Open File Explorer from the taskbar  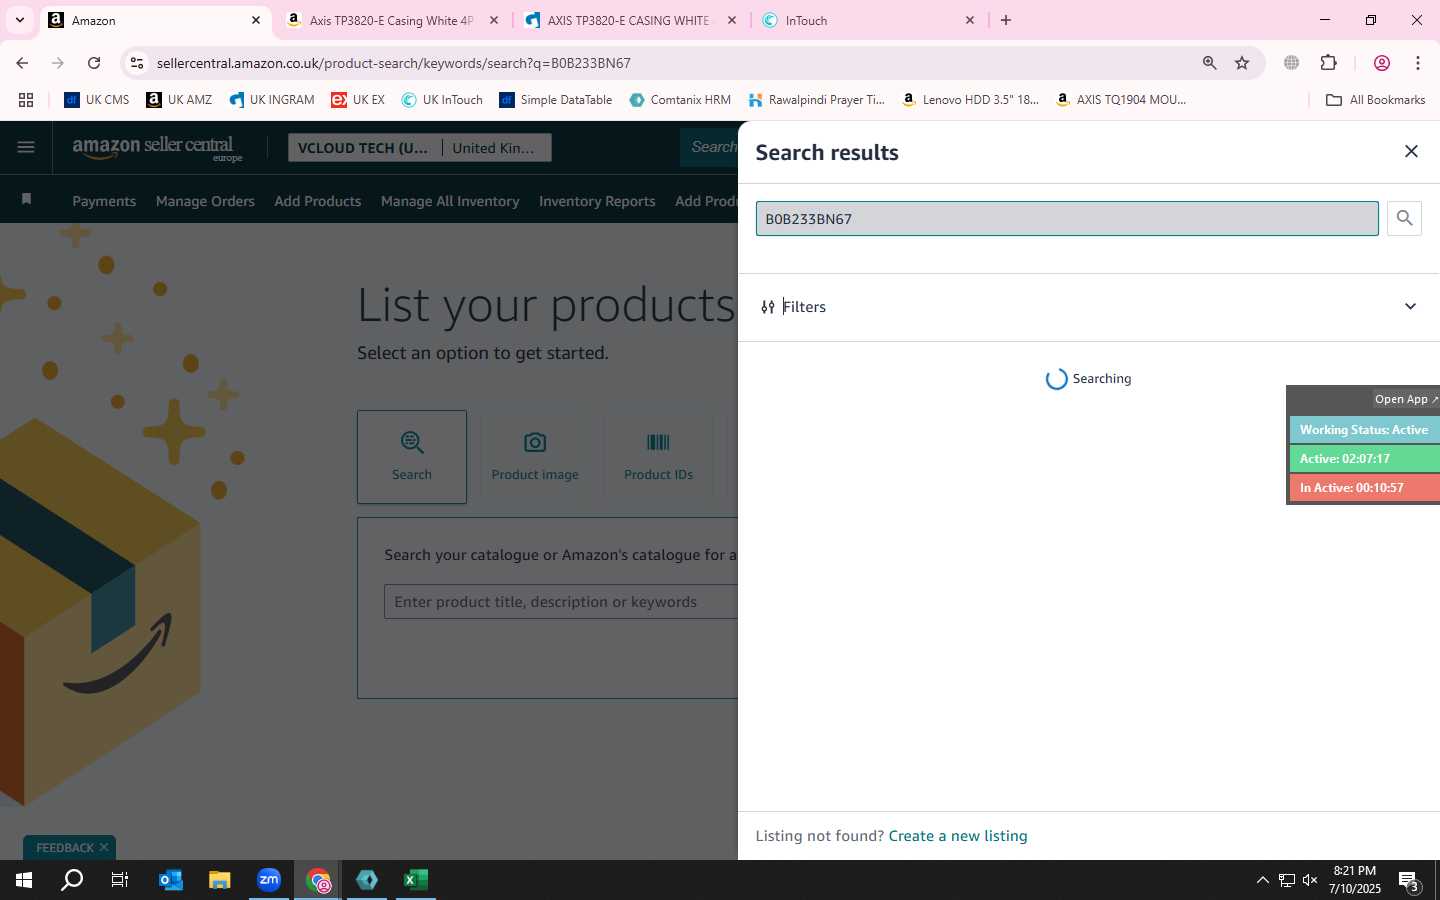pos(219,880)
